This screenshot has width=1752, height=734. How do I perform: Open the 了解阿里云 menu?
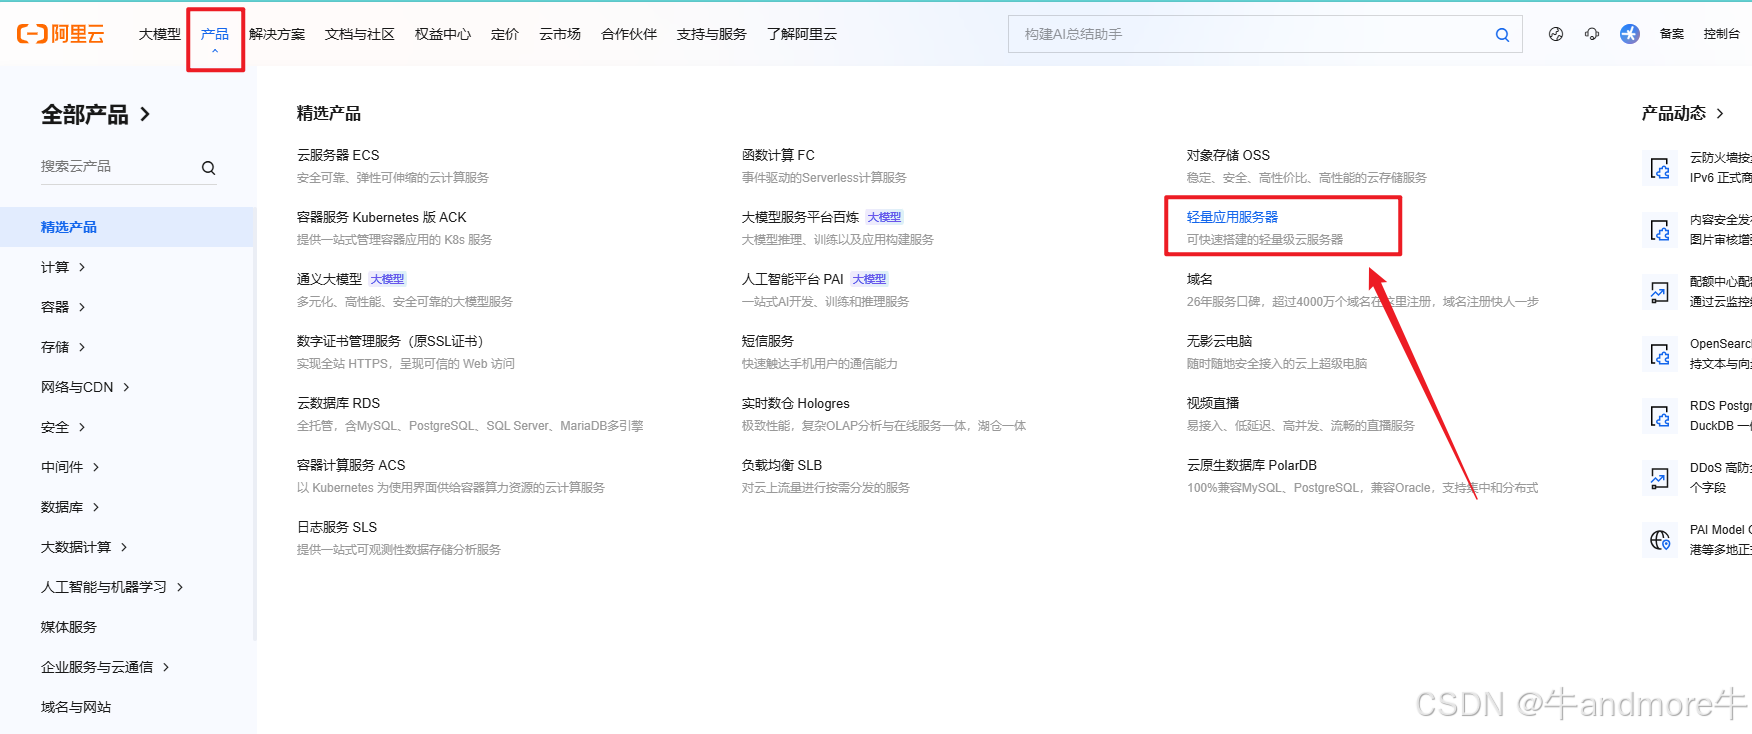[802, 34]
